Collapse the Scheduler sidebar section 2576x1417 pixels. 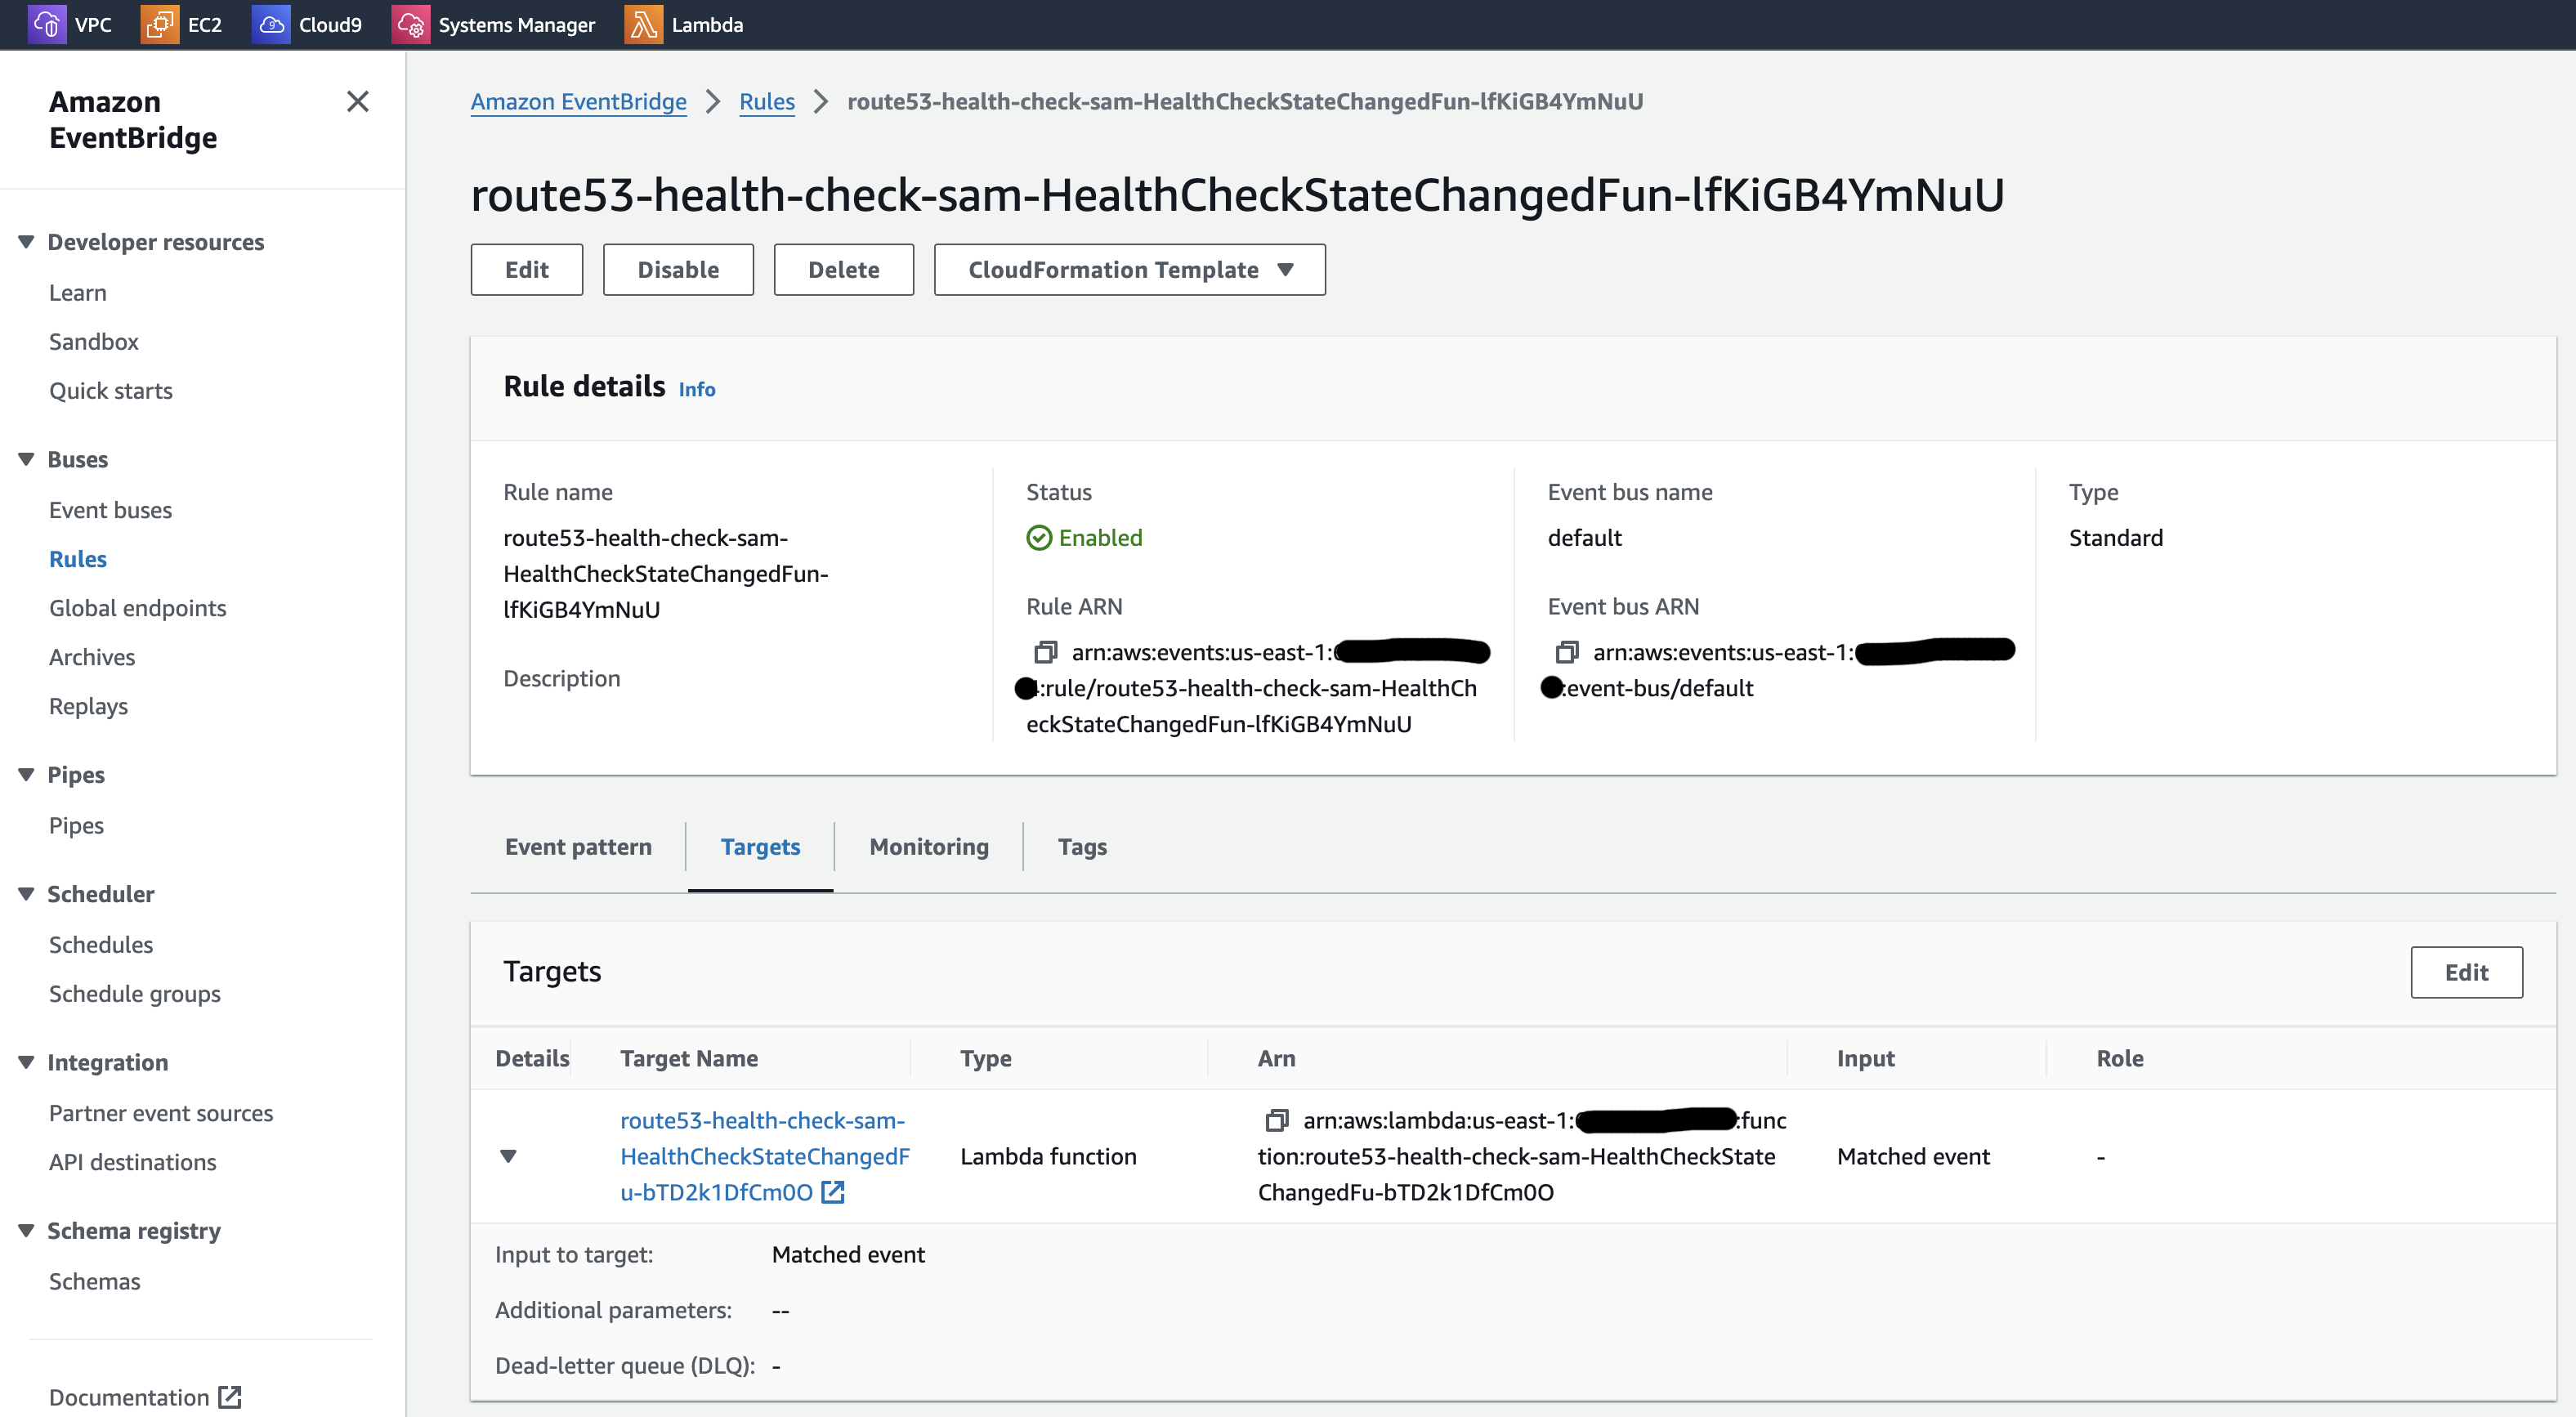[27, 893]
